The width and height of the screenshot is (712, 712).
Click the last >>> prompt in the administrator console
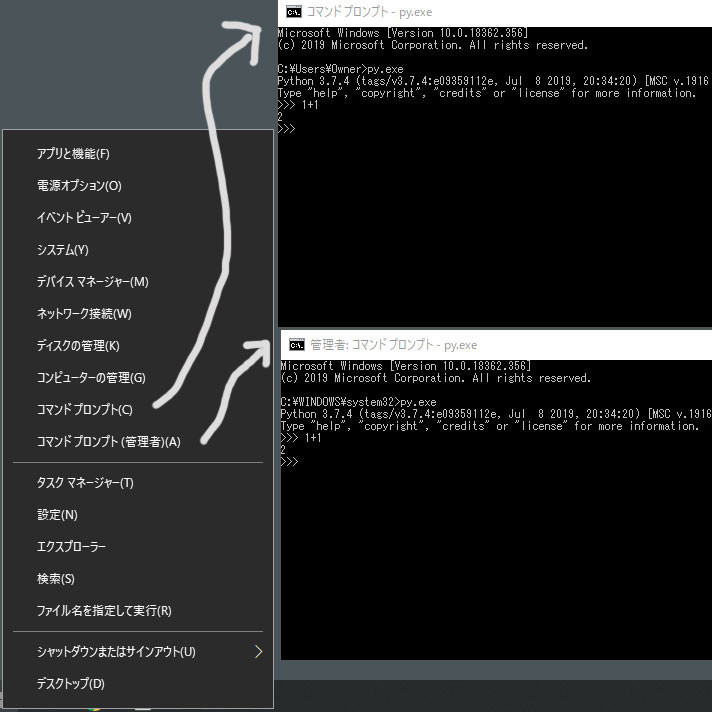point(290,462)
